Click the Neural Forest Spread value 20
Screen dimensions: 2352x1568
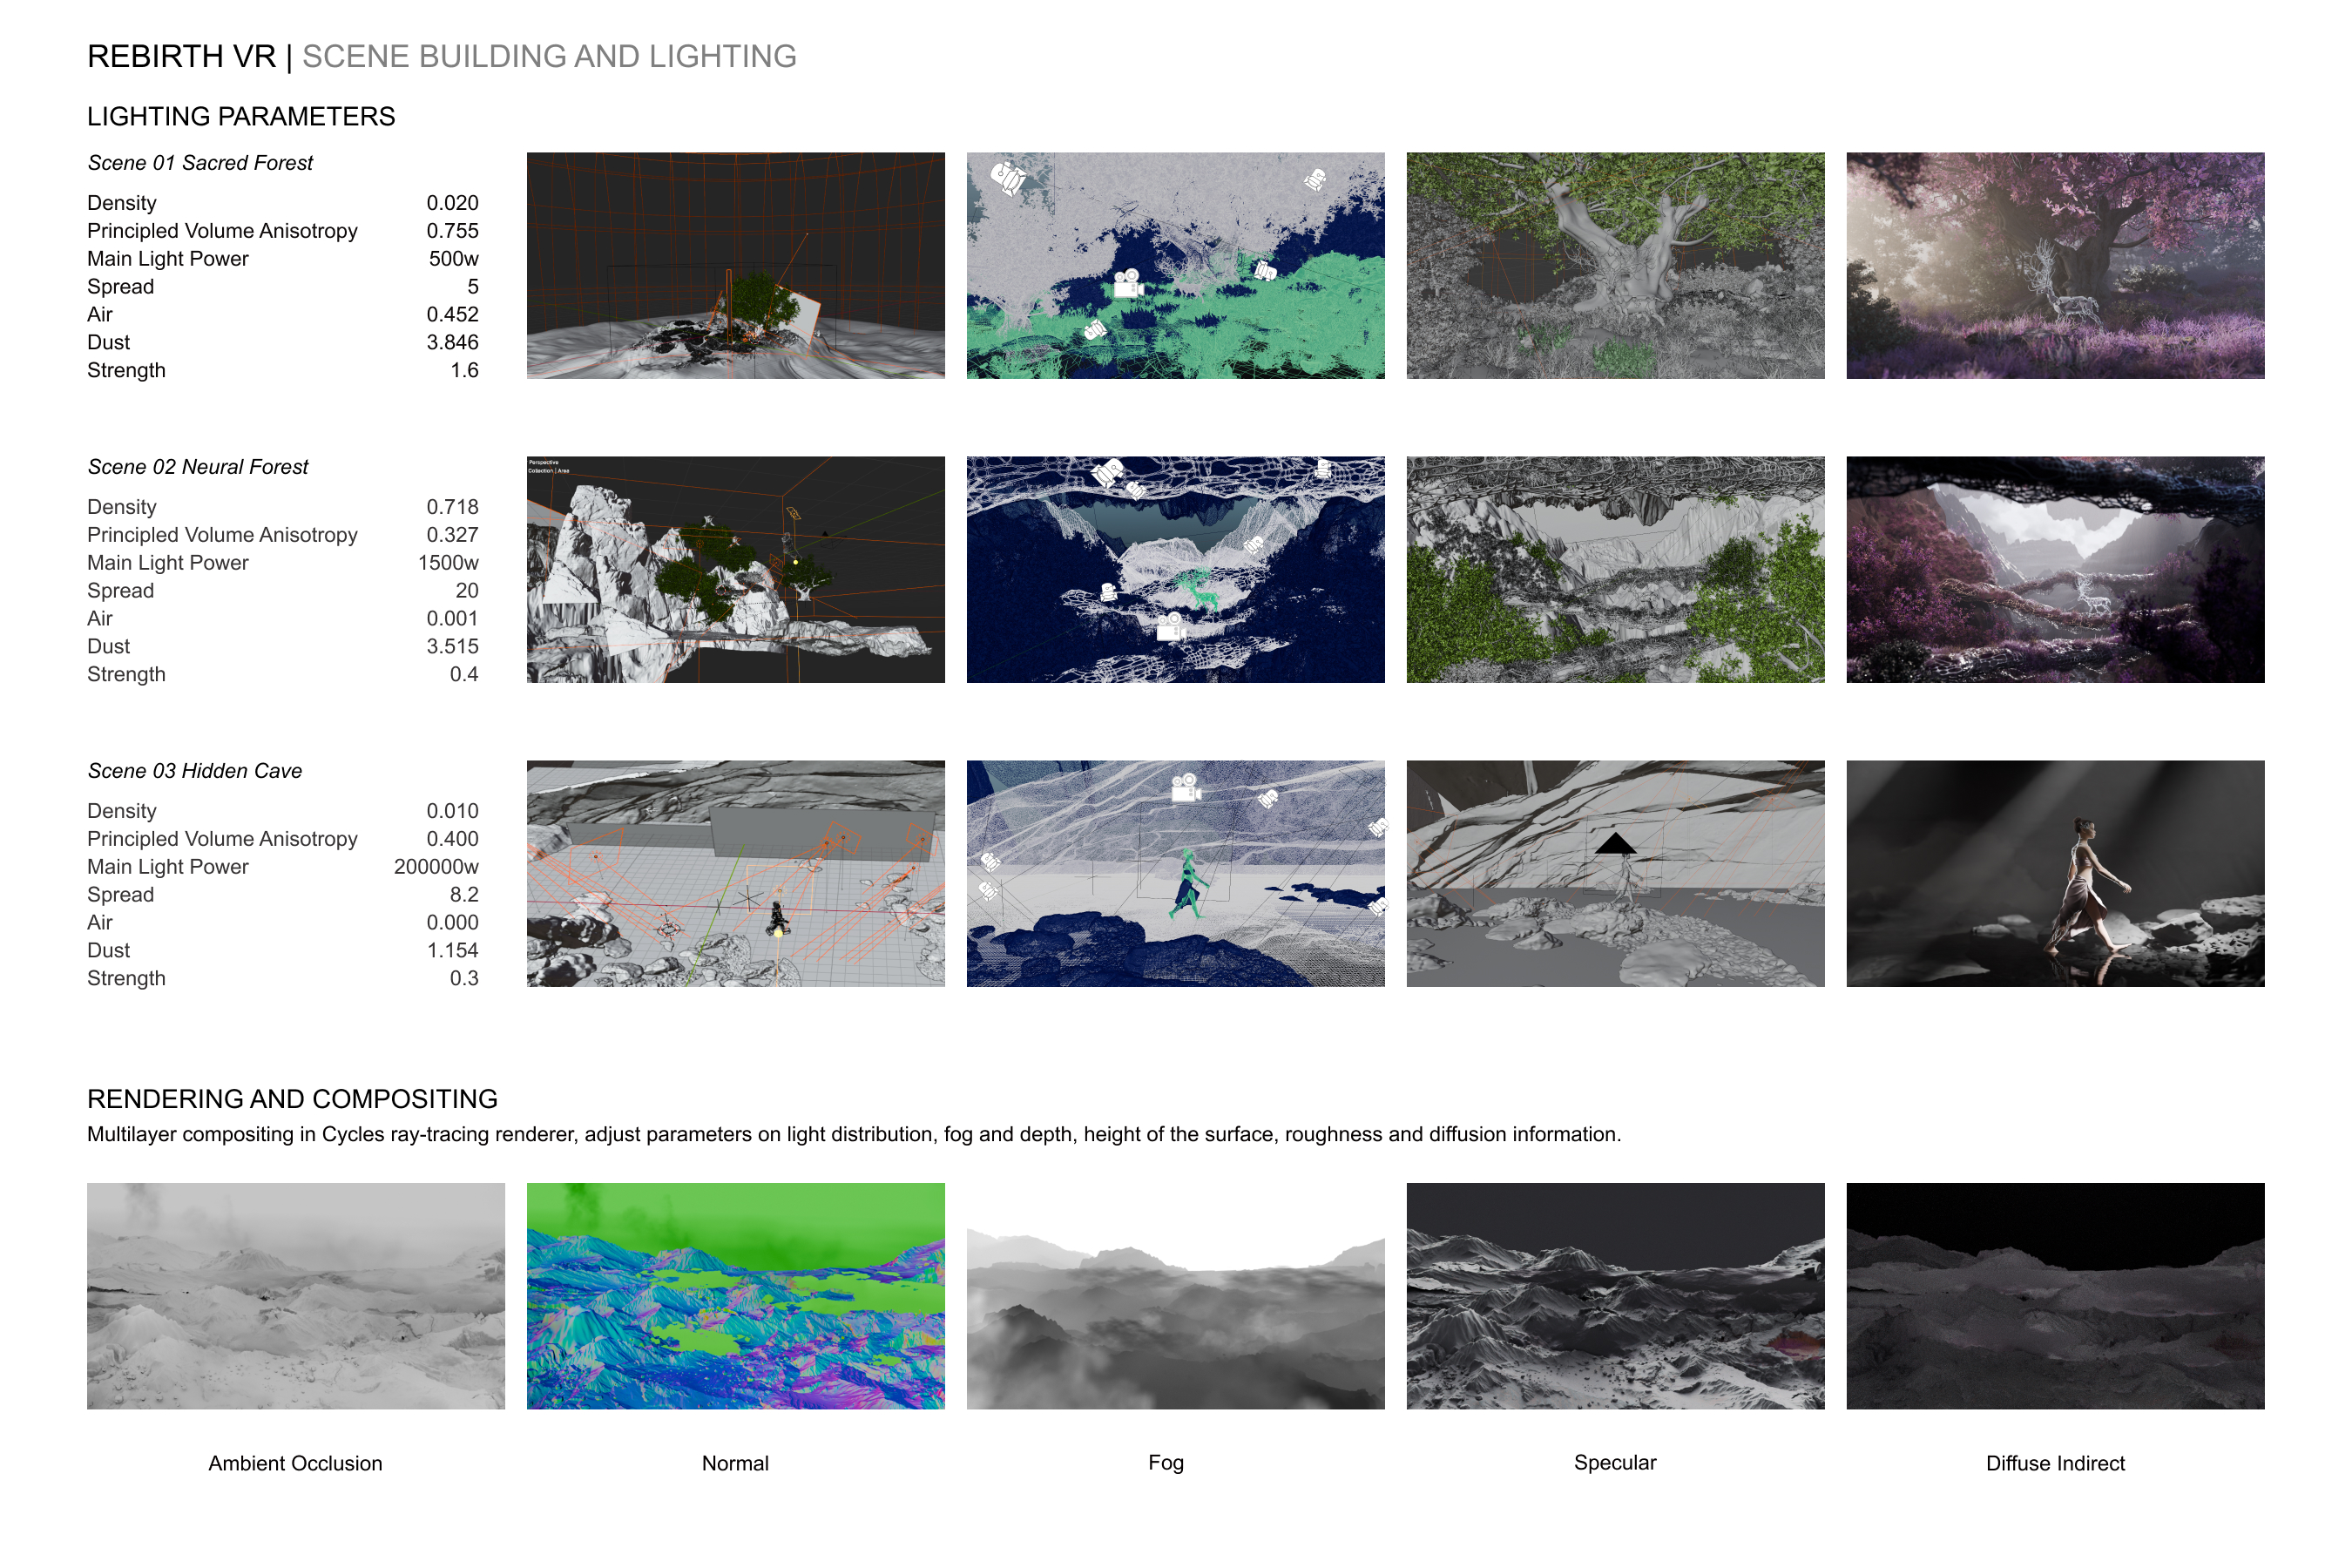tap(467, 591)
